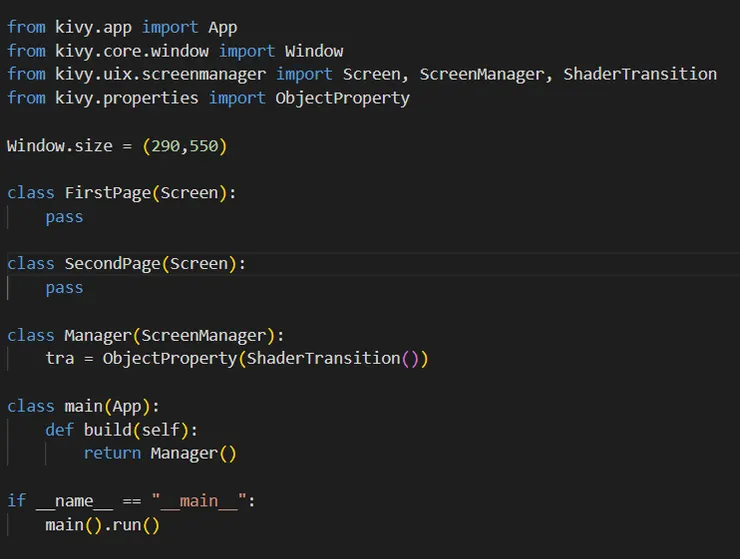Click 'Screen,' in the screenmanager import
This screenshot has height=559, width=740.
[x=376, y=74]
